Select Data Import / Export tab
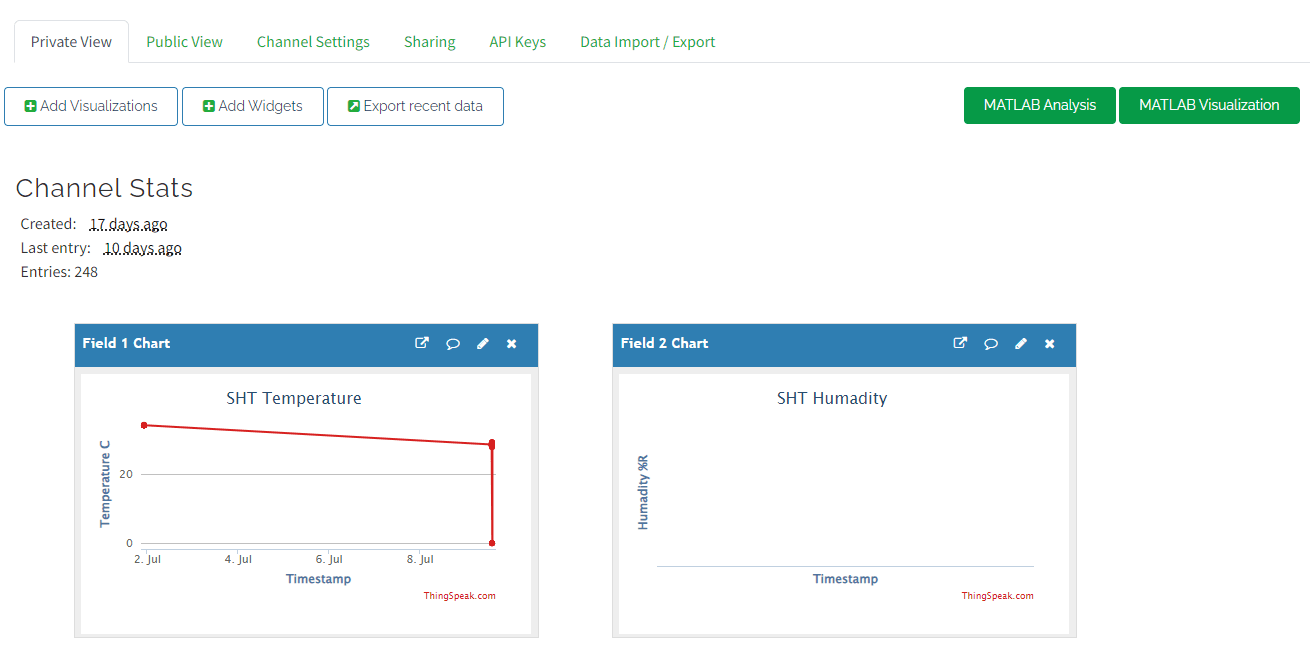Screen dimensions: 1312x652 (647, 42)
